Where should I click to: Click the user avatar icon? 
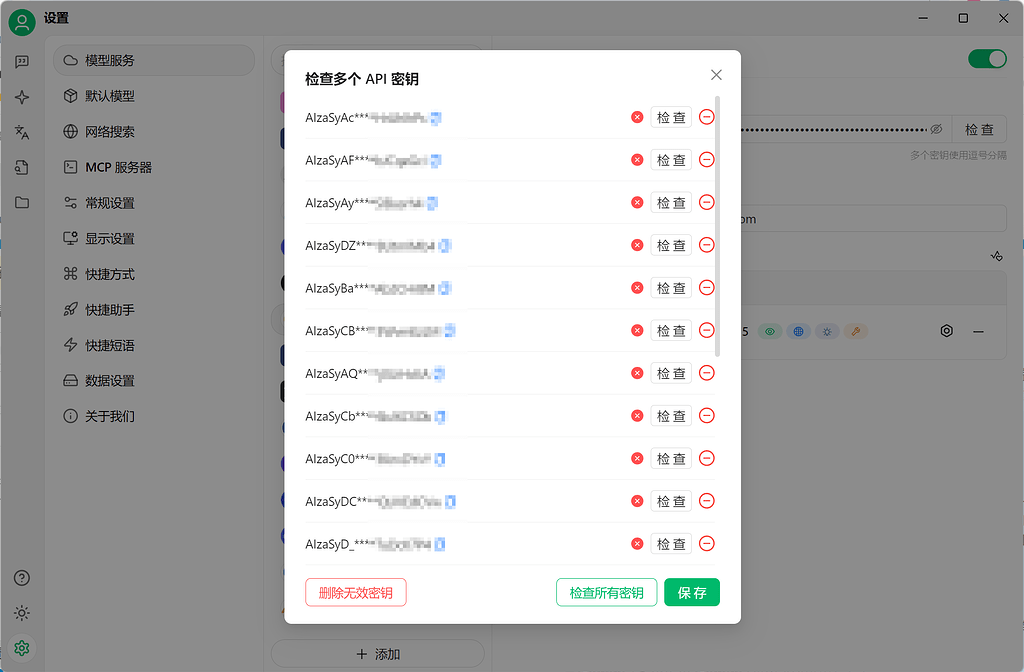pos(22,22)
